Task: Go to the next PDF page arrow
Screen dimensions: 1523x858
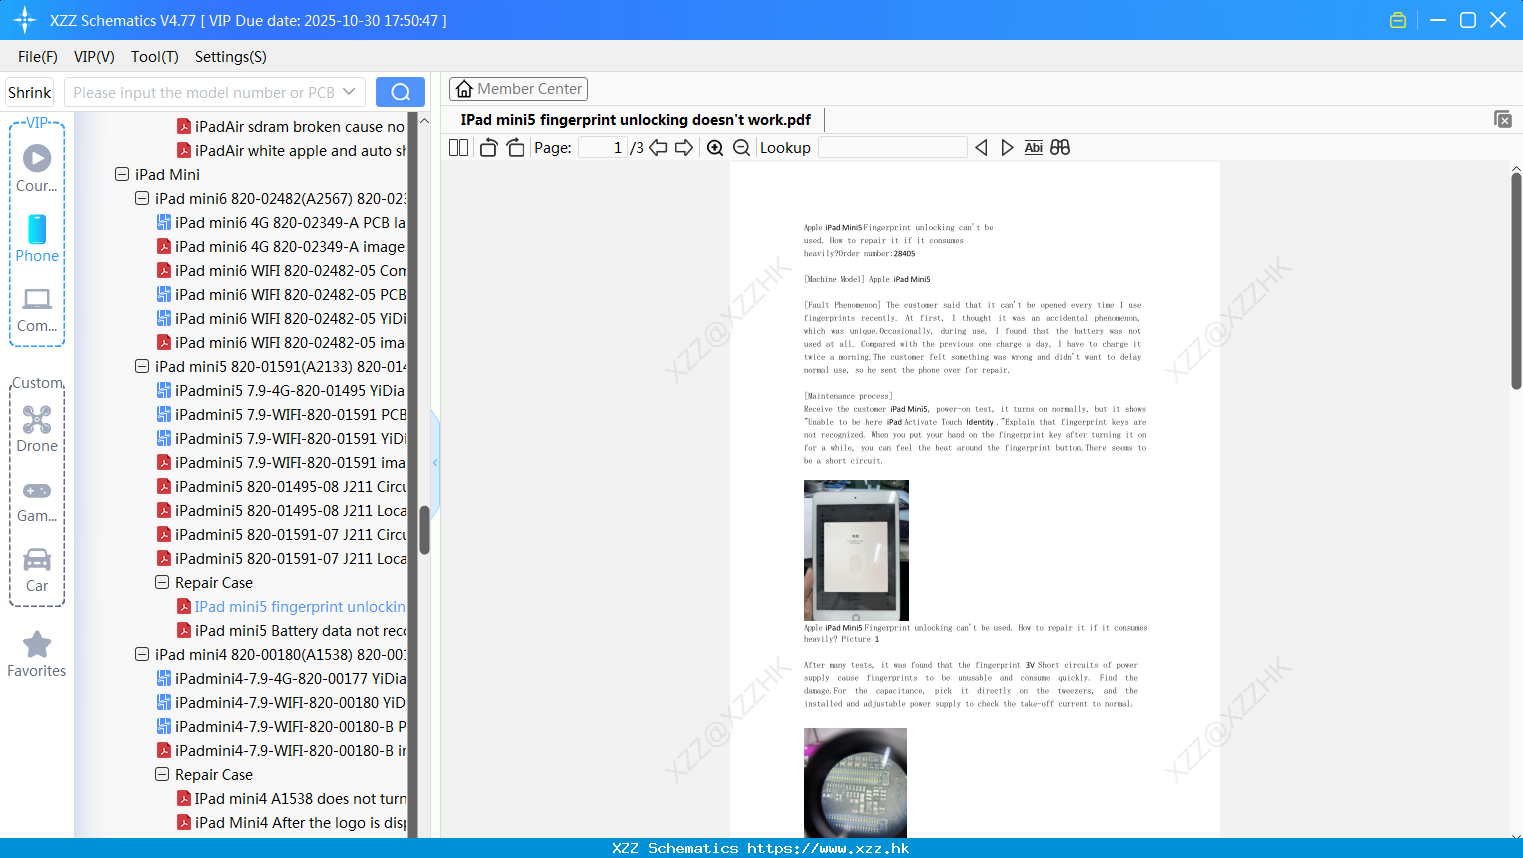Action: [684, 148]
